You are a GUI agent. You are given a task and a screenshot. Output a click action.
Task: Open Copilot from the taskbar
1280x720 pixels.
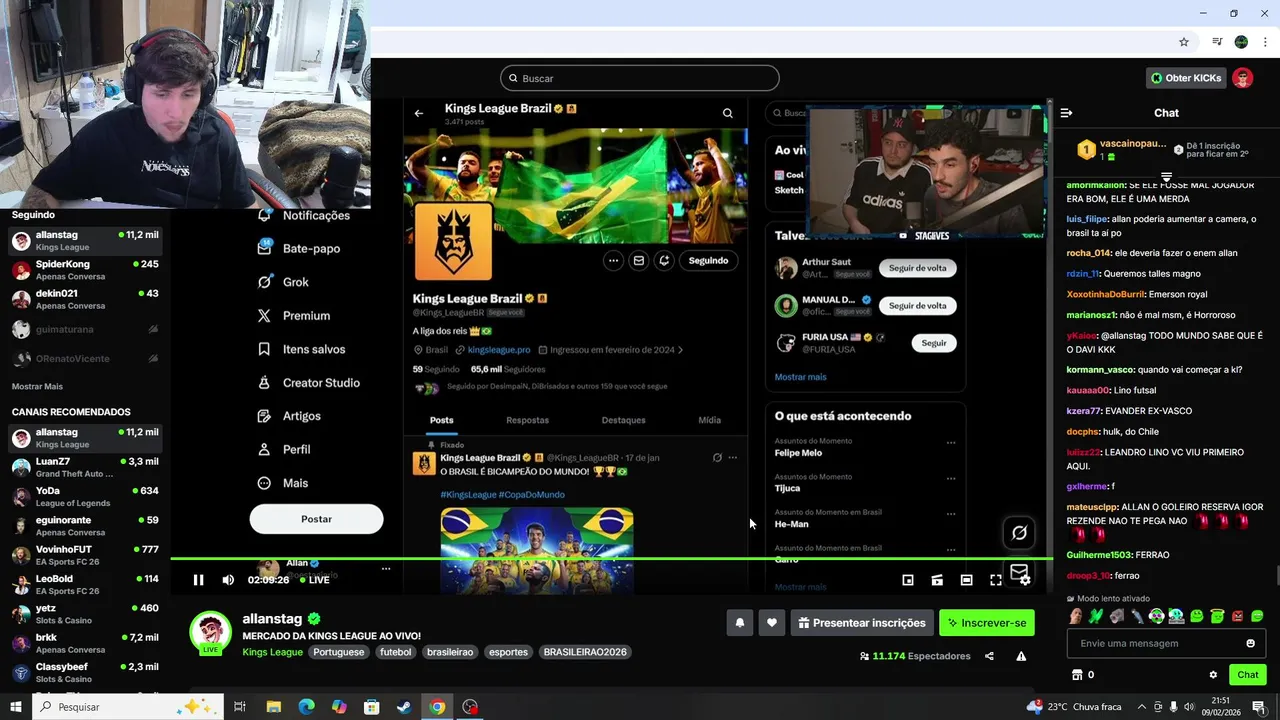click(x=339, y=707)
